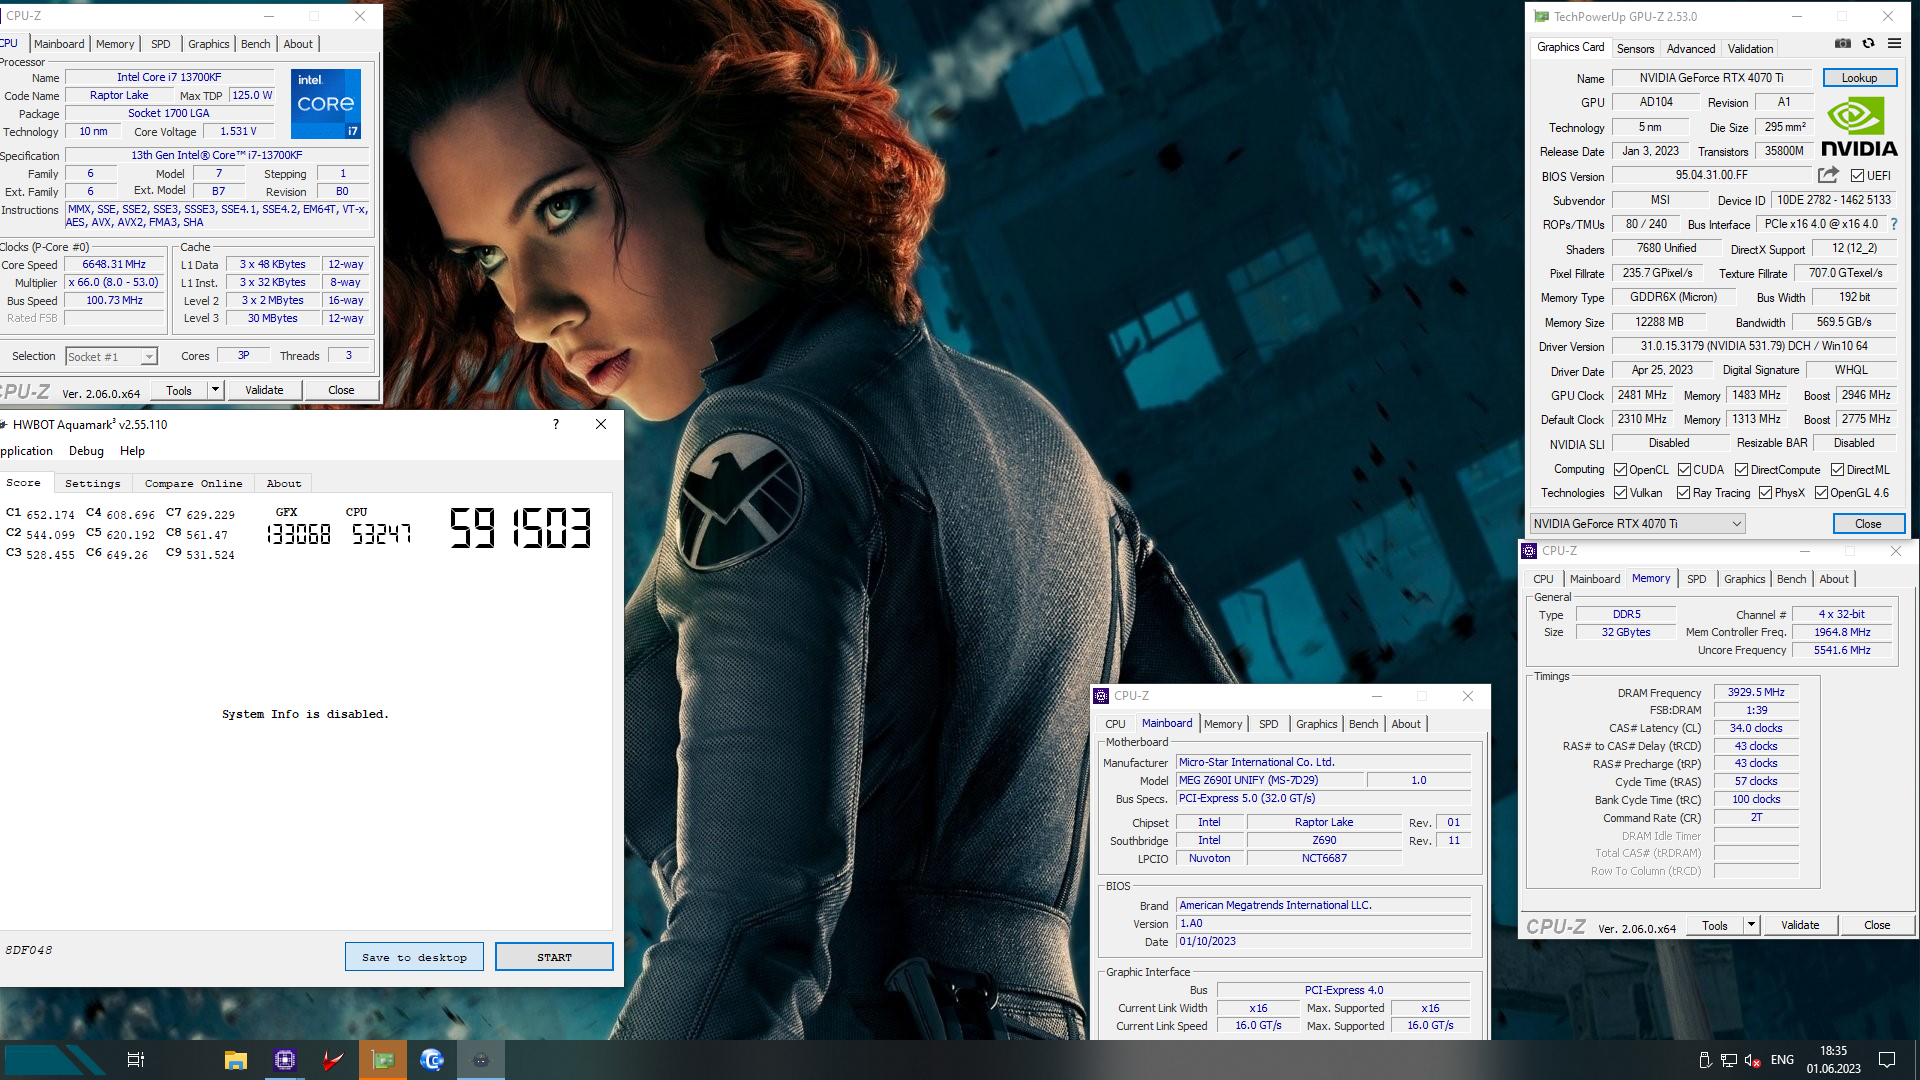The height and width of the screenshot is (1080, 1920).
Task: Click the Intel Core i7 logo in CPU-Z
Action: 326,104
